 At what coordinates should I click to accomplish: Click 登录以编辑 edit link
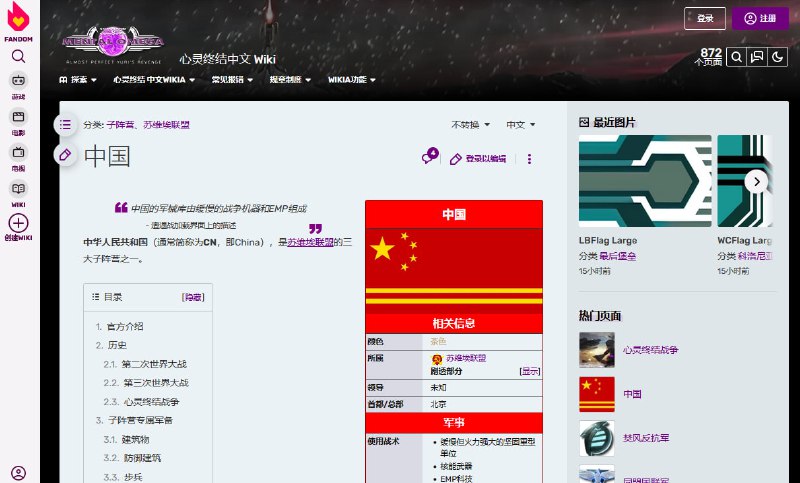point(478,159)
